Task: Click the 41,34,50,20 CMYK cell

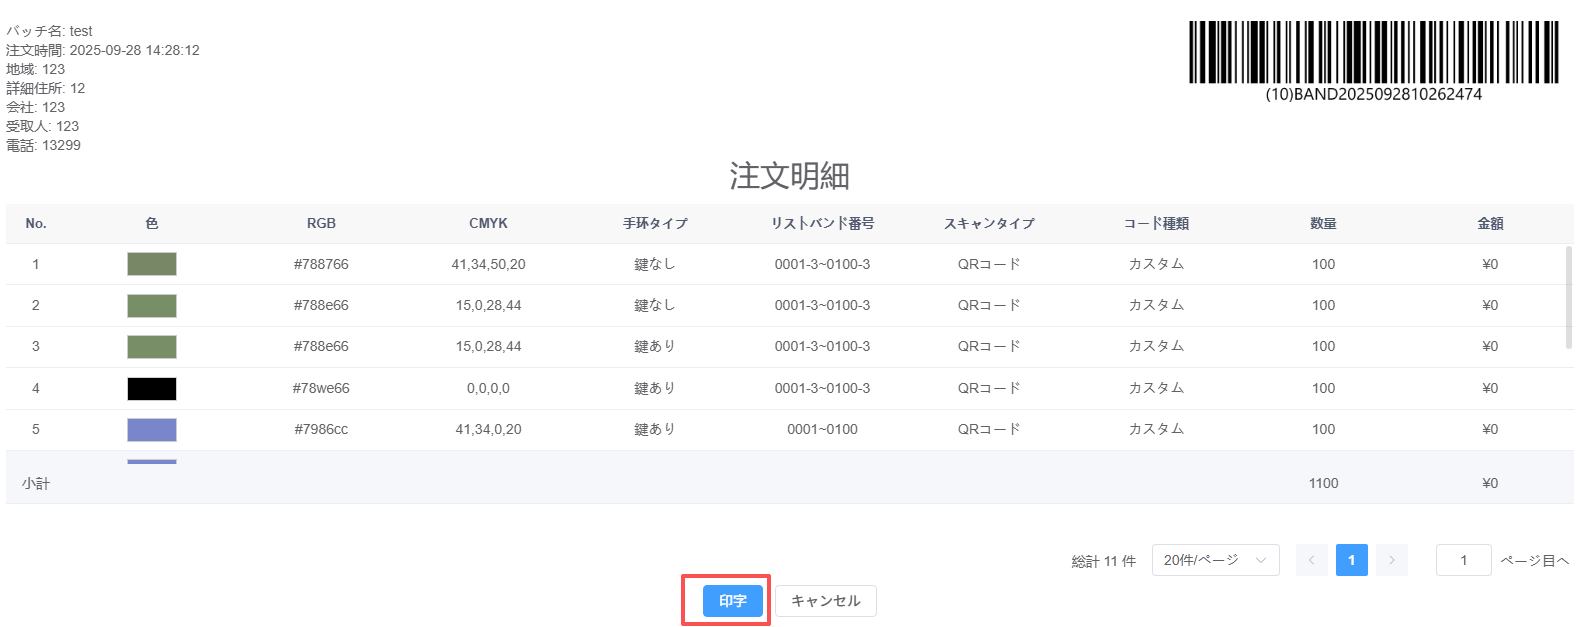Action: (488, 264)
